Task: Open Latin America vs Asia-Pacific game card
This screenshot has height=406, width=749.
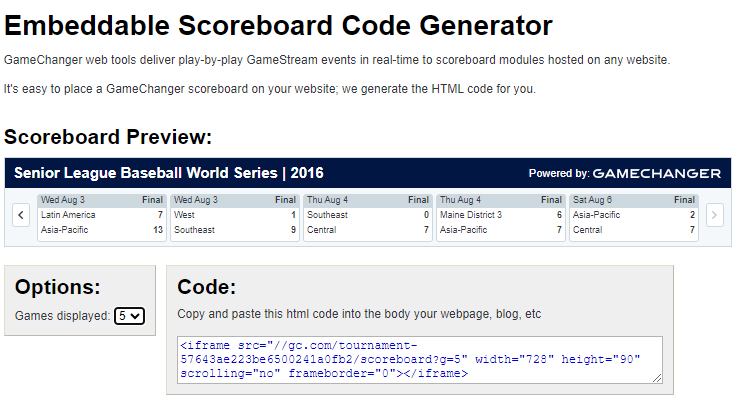Action: (101, 217)
